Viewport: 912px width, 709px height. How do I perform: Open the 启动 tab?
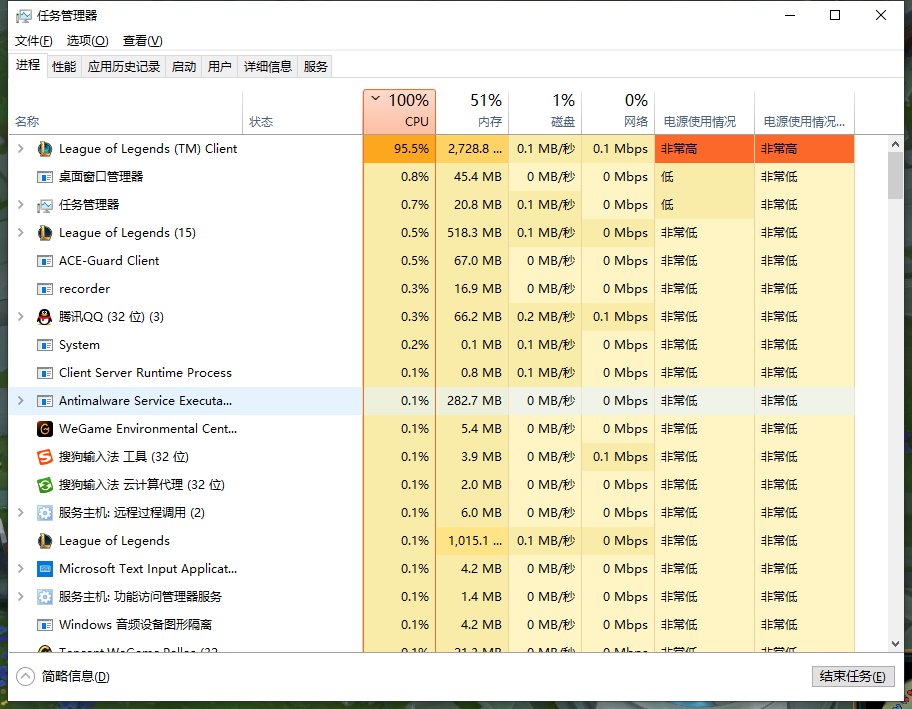click(x=184, y=67)
